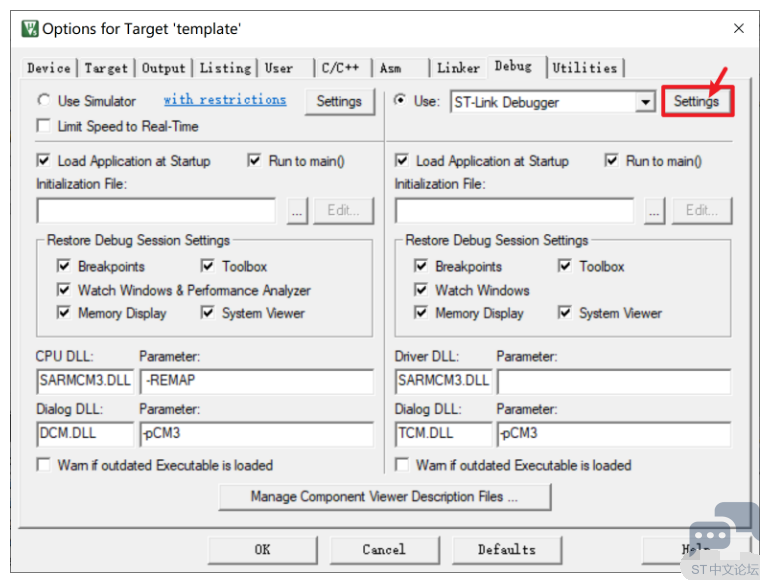Screen dimensions: 768x585
Task: Toggle simulator Toolbox checkbox
Action: pos(208,266)
